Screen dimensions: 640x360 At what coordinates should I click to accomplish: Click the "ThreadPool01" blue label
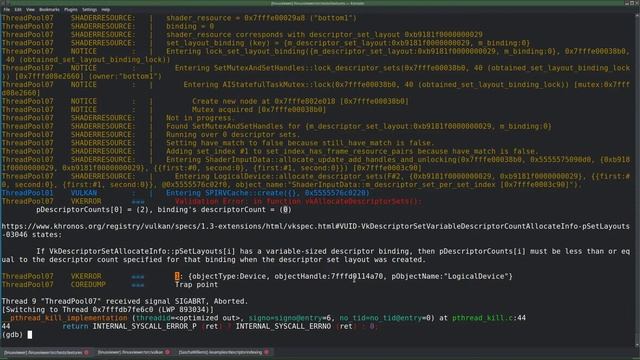point(27,193)
